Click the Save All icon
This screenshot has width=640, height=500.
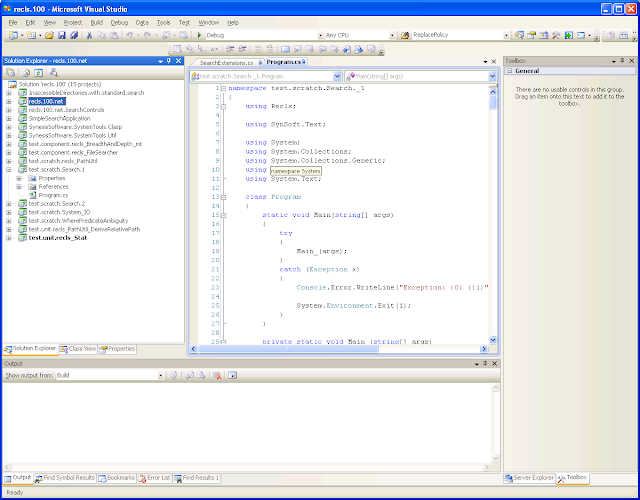[74, 36]
